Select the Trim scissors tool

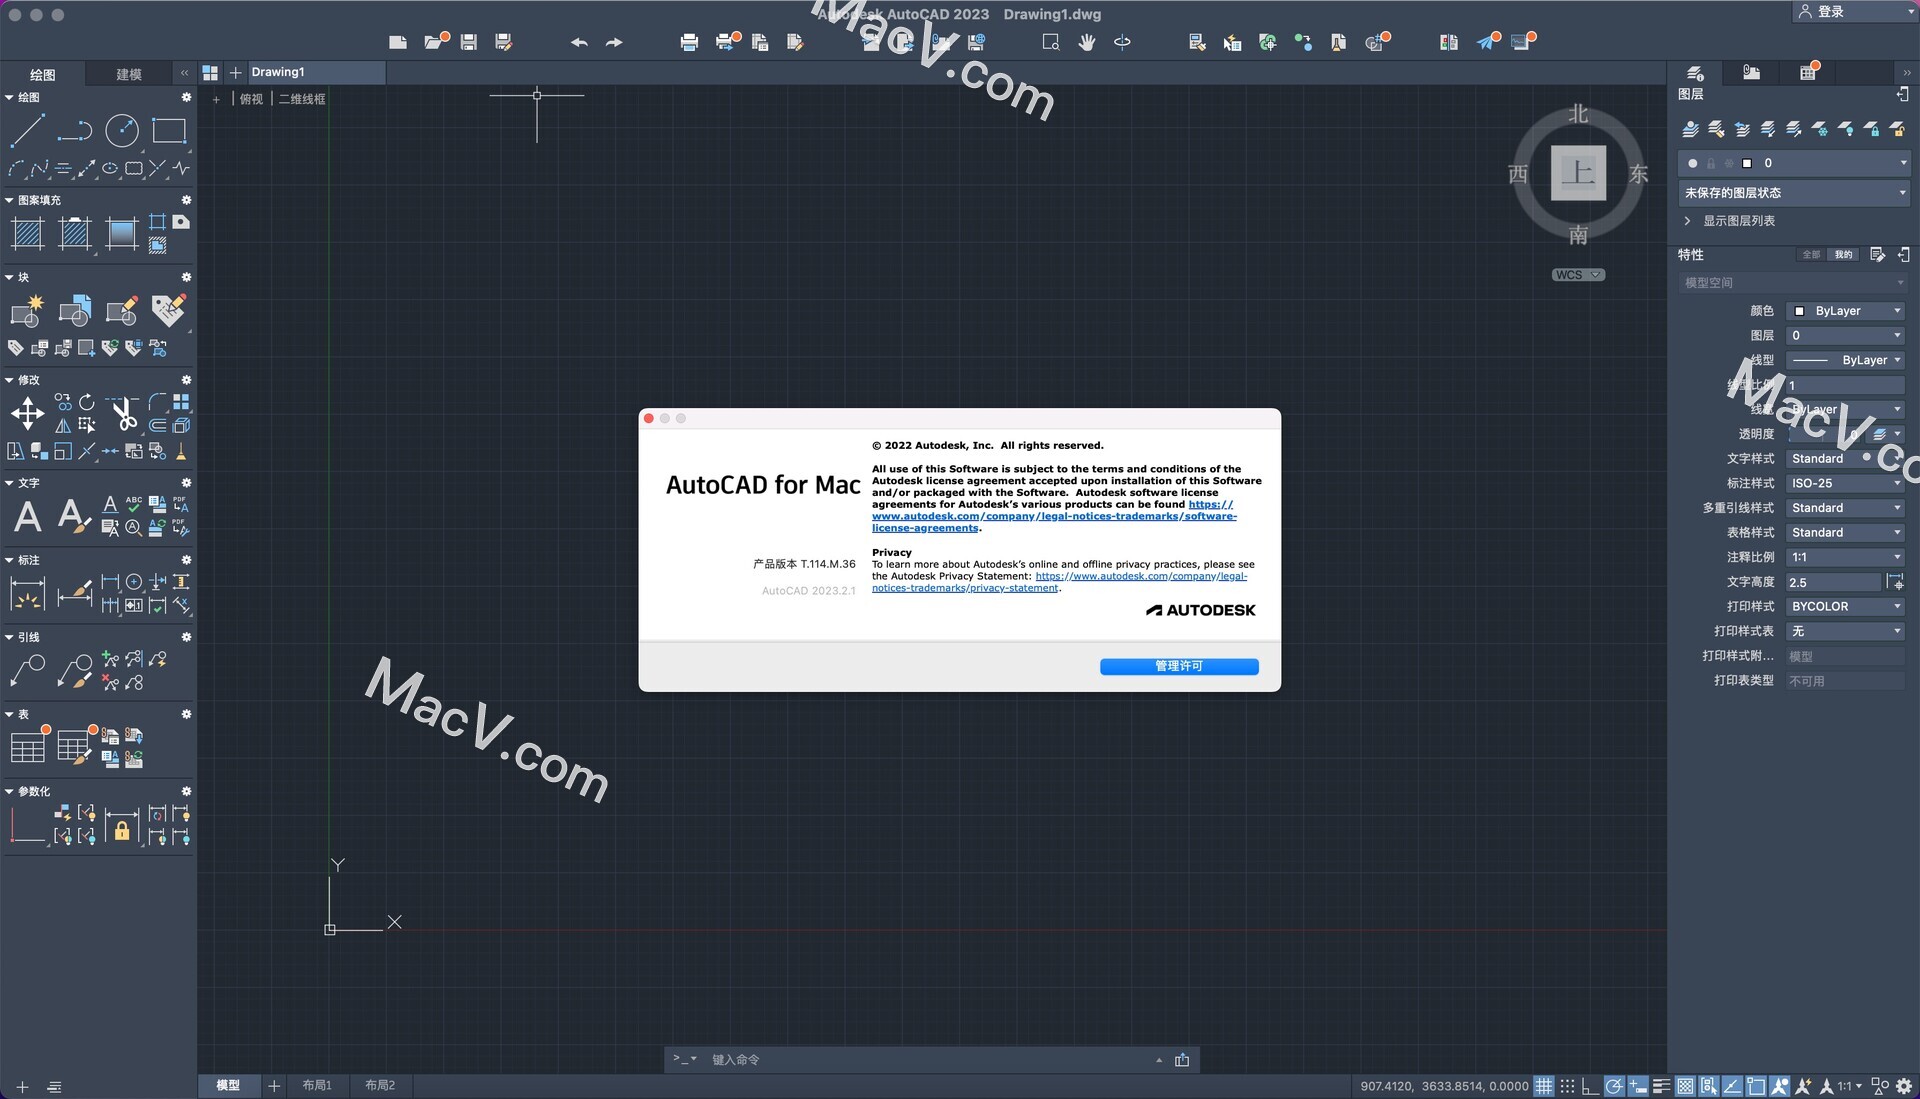(x=124, y=413)
